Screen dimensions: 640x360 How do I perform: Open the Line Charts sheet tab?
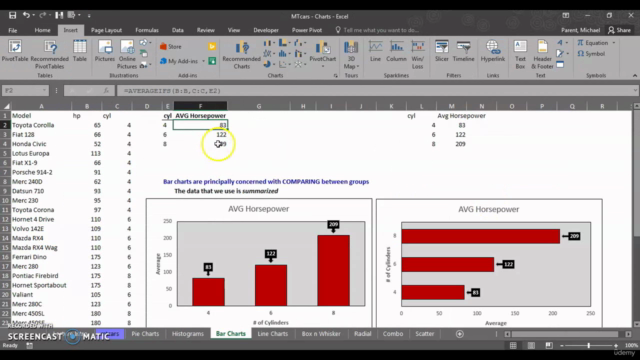point(273,333)
